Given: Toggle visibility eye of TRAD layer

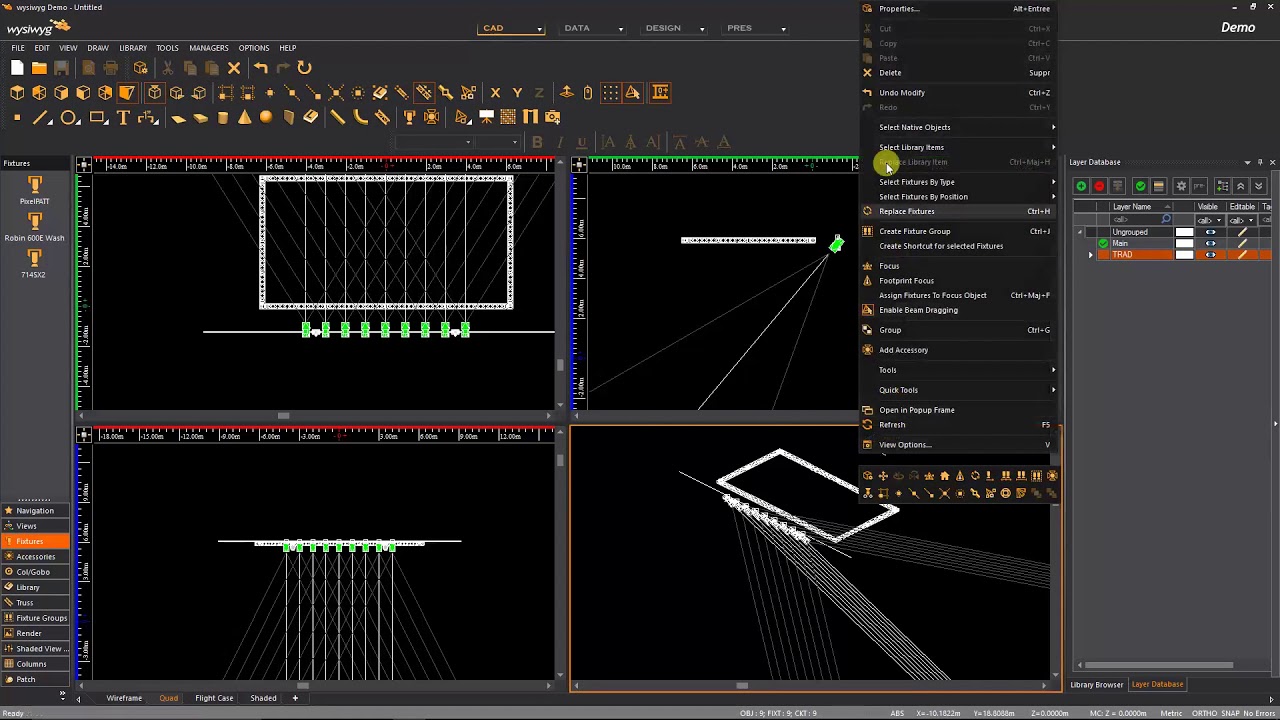Looking at the screenshot, I should [1210, 255].
